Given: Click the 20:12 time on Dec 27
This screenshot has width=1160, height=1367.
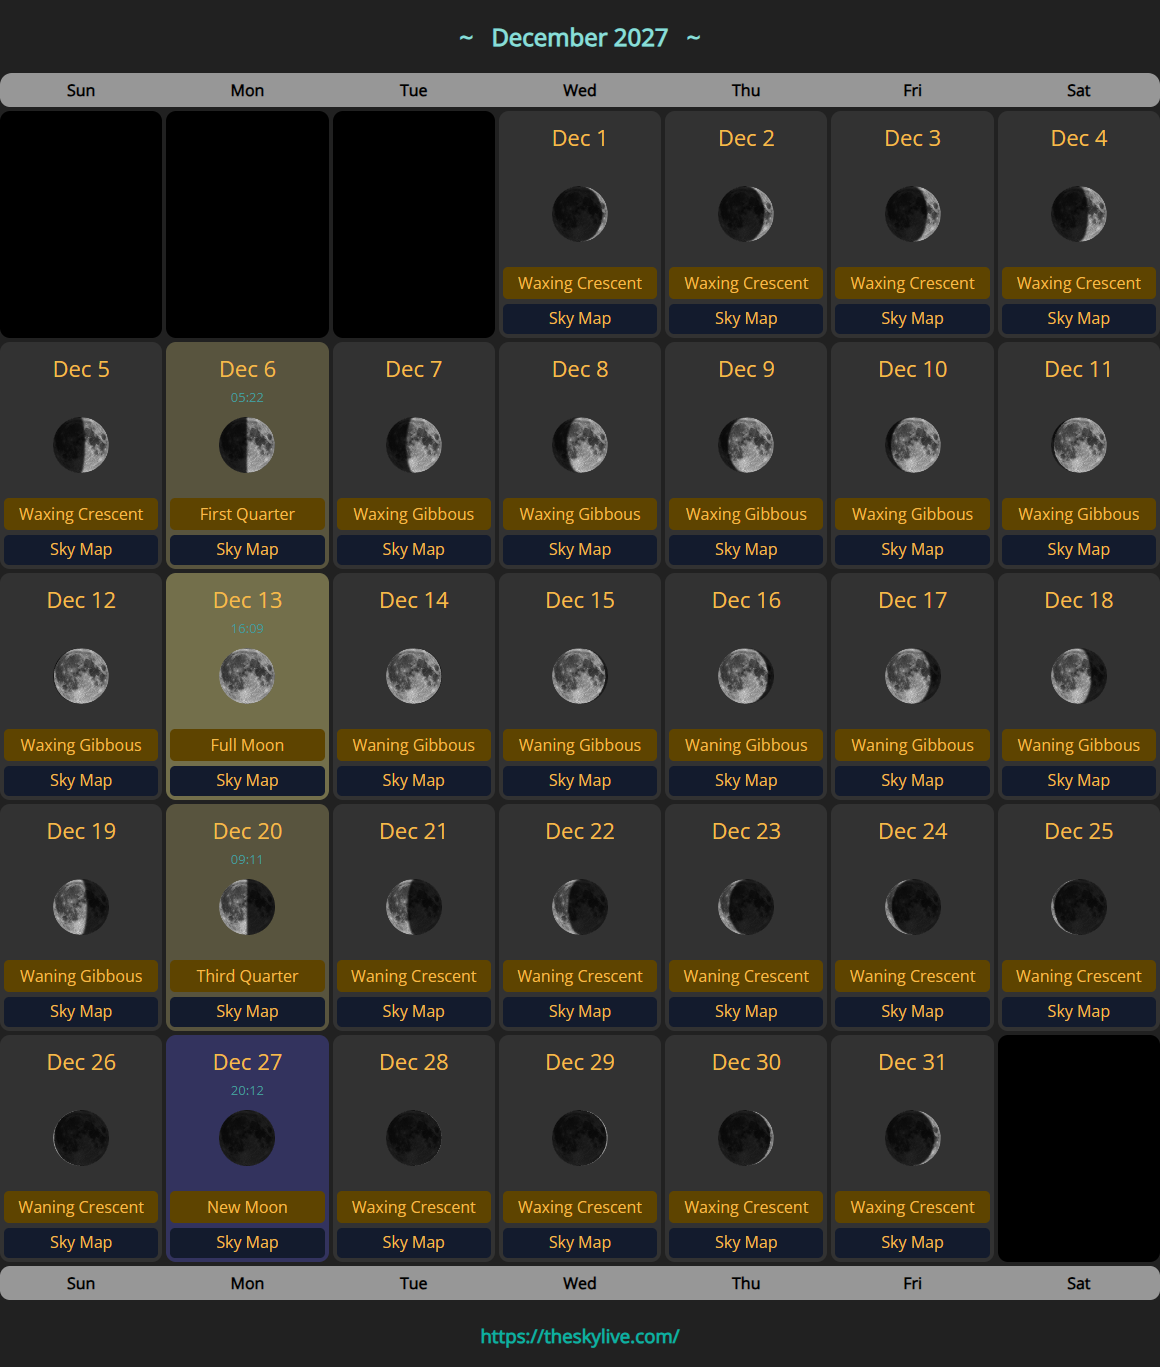Looking at the screenshot, I should click(x=247, y=1090).
